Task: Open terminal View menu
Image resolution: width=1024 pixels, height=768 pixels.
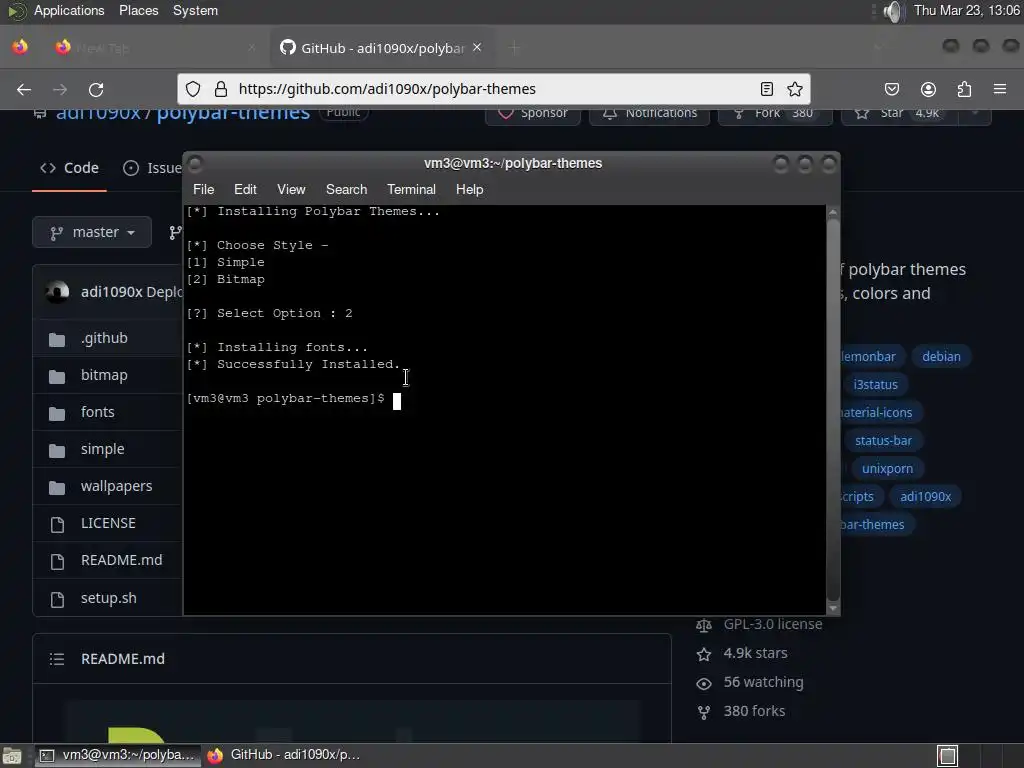Action: click(291, 189)
